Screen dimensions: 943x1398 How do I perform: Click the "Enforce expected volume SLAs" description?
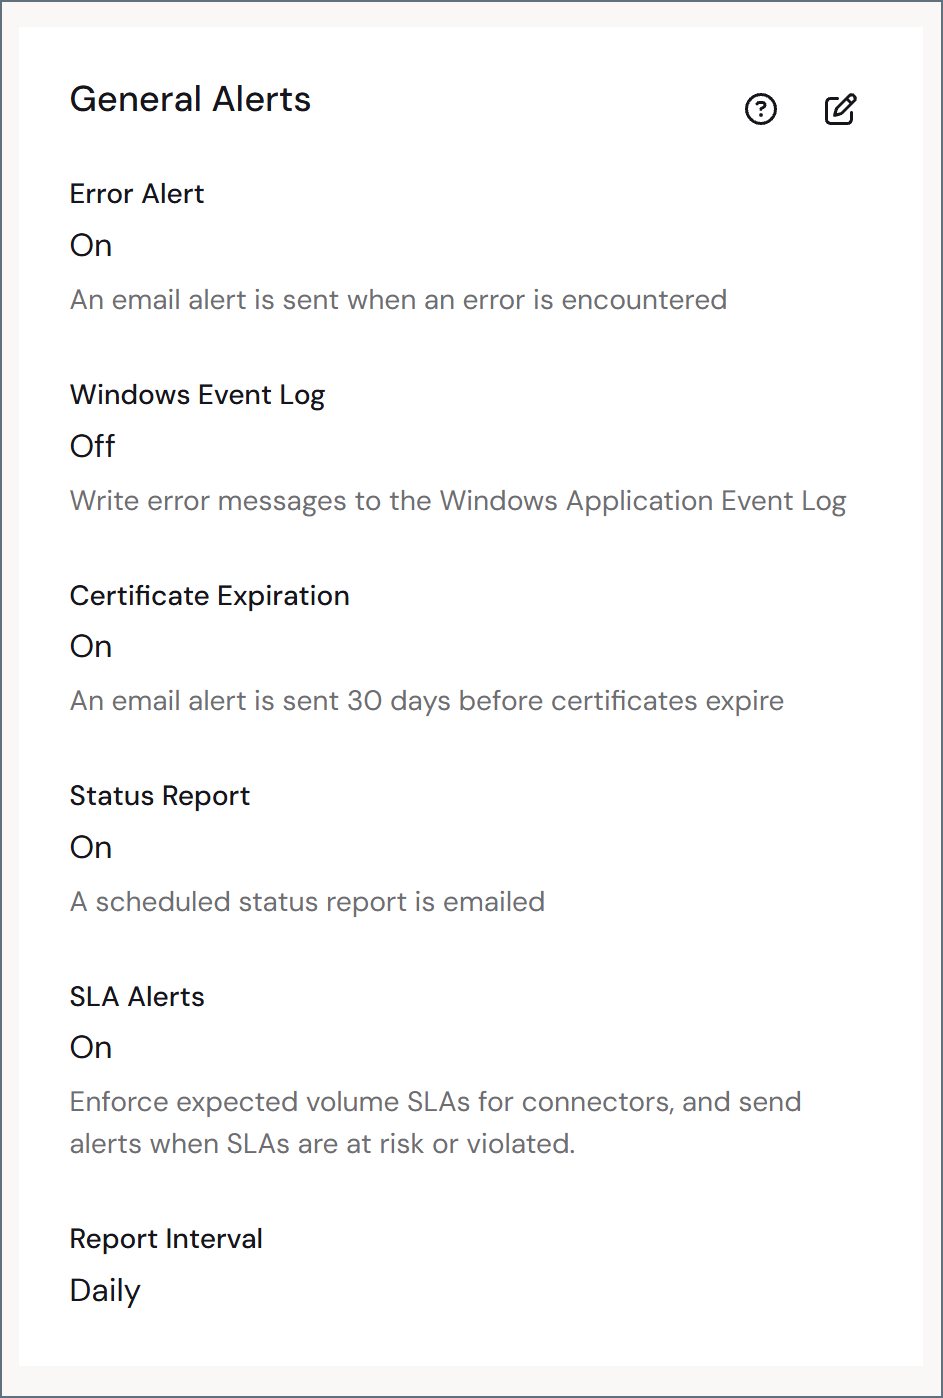pos(436,1123)
